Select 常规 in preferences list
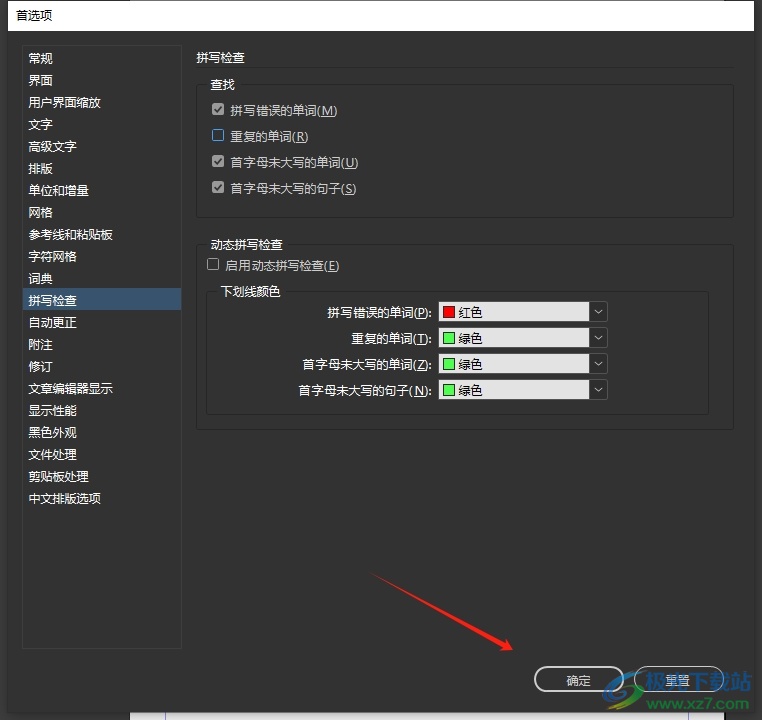Screen dimensions: 762x720 coord(102,58)
